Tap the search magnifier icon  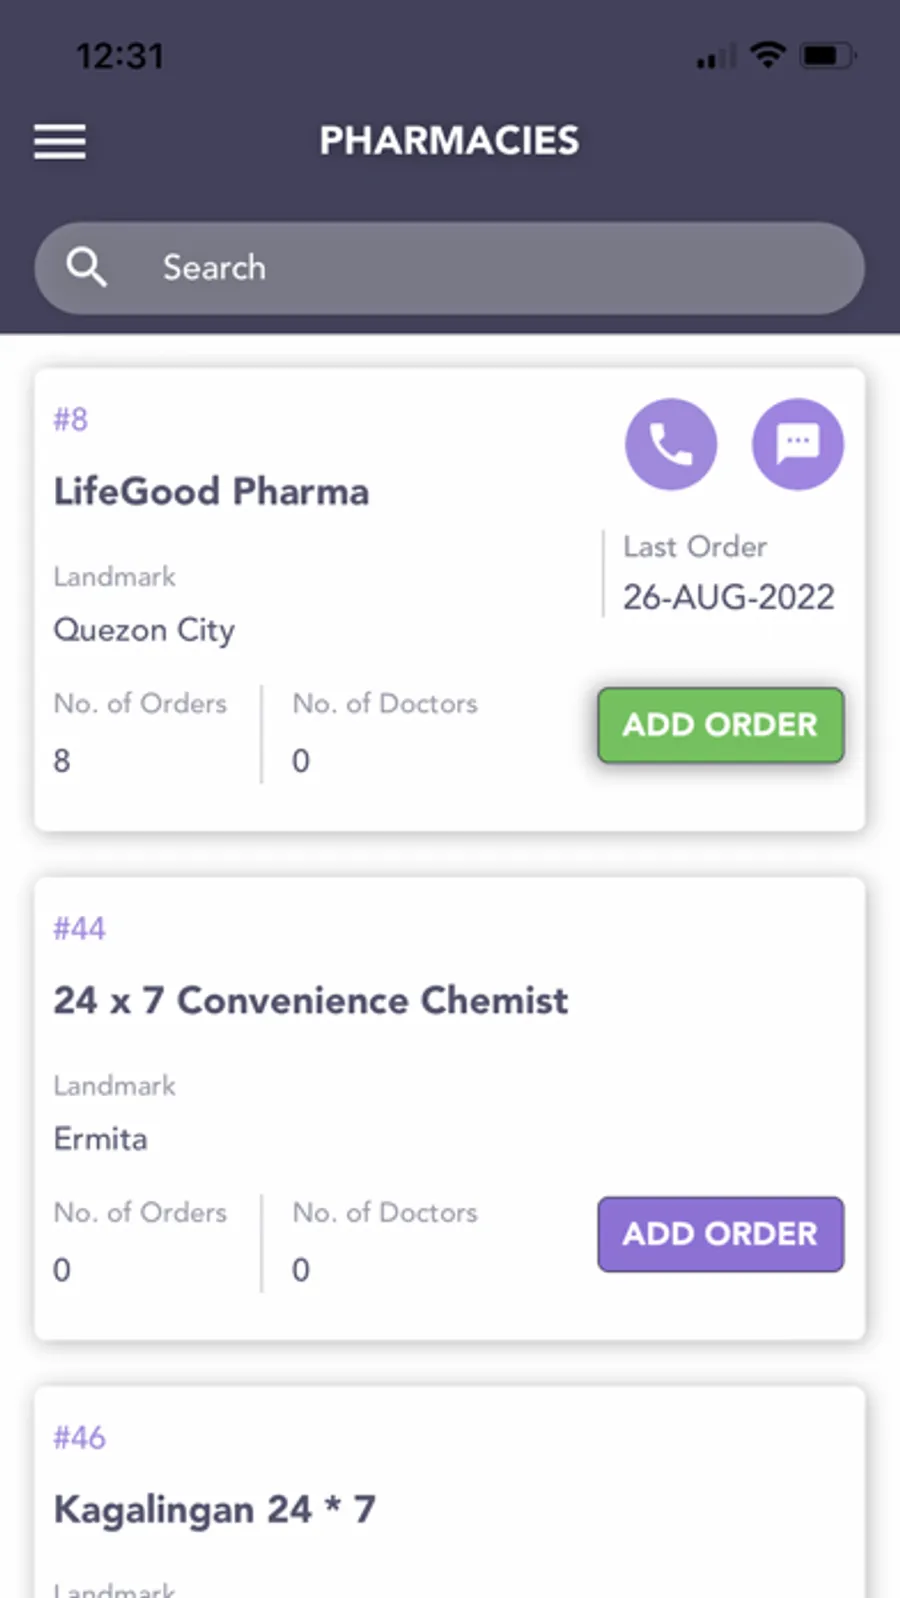[x=86, y=267]
